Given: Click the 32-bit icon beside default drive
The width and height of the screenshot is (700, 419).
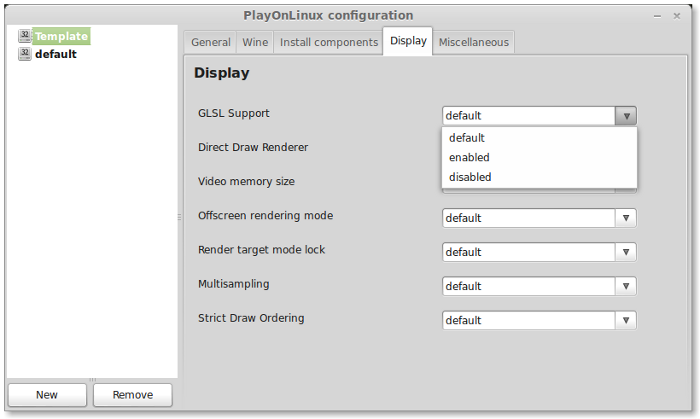Looking at the screenshot, I should pos(25,54).
